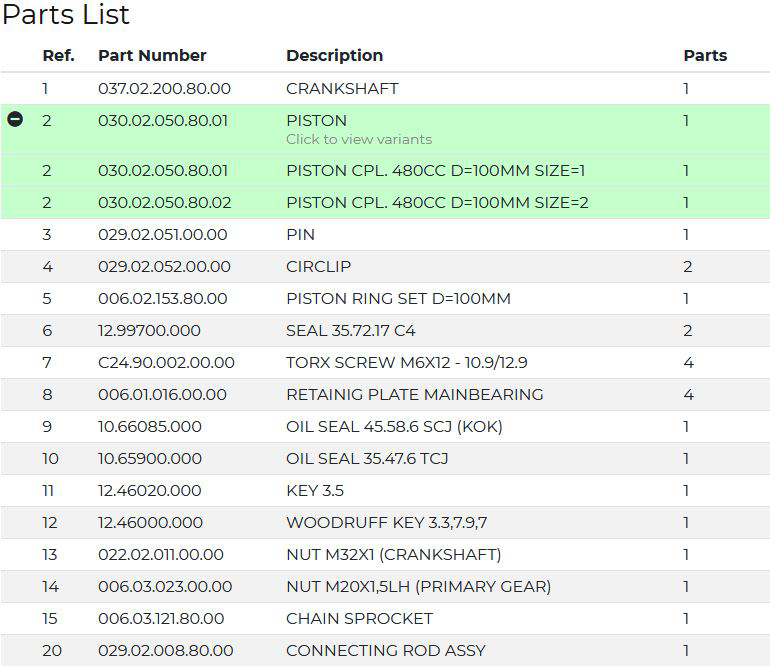
Task: Click RETAINIG PLATE MAINBEARING description
Action: click(415, 394)
